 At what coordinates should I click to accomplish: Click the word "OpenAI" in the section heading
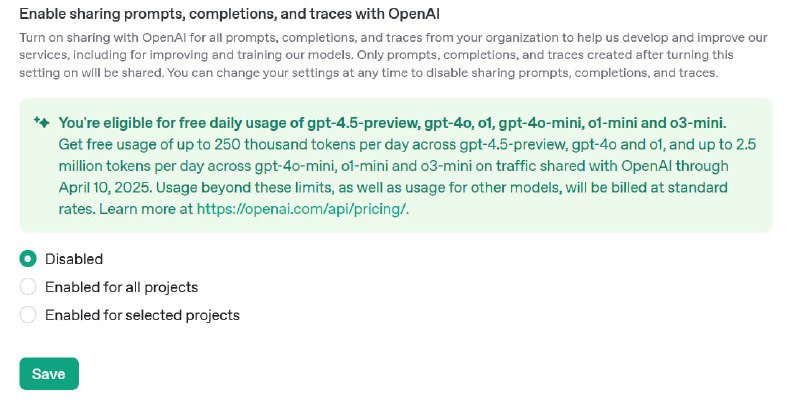click(414, 14)
